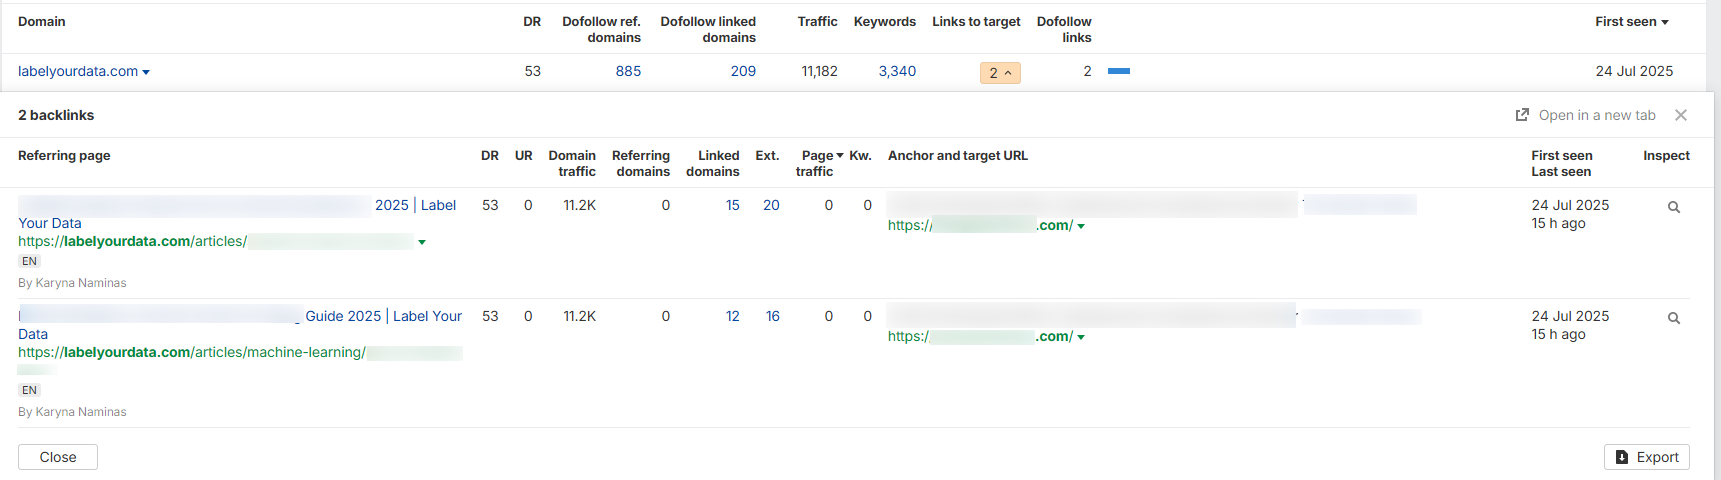The height and width of the screenshot is (480, 1721).
Task: Click the Referring page column header
Action: click(x=64, y=155)
